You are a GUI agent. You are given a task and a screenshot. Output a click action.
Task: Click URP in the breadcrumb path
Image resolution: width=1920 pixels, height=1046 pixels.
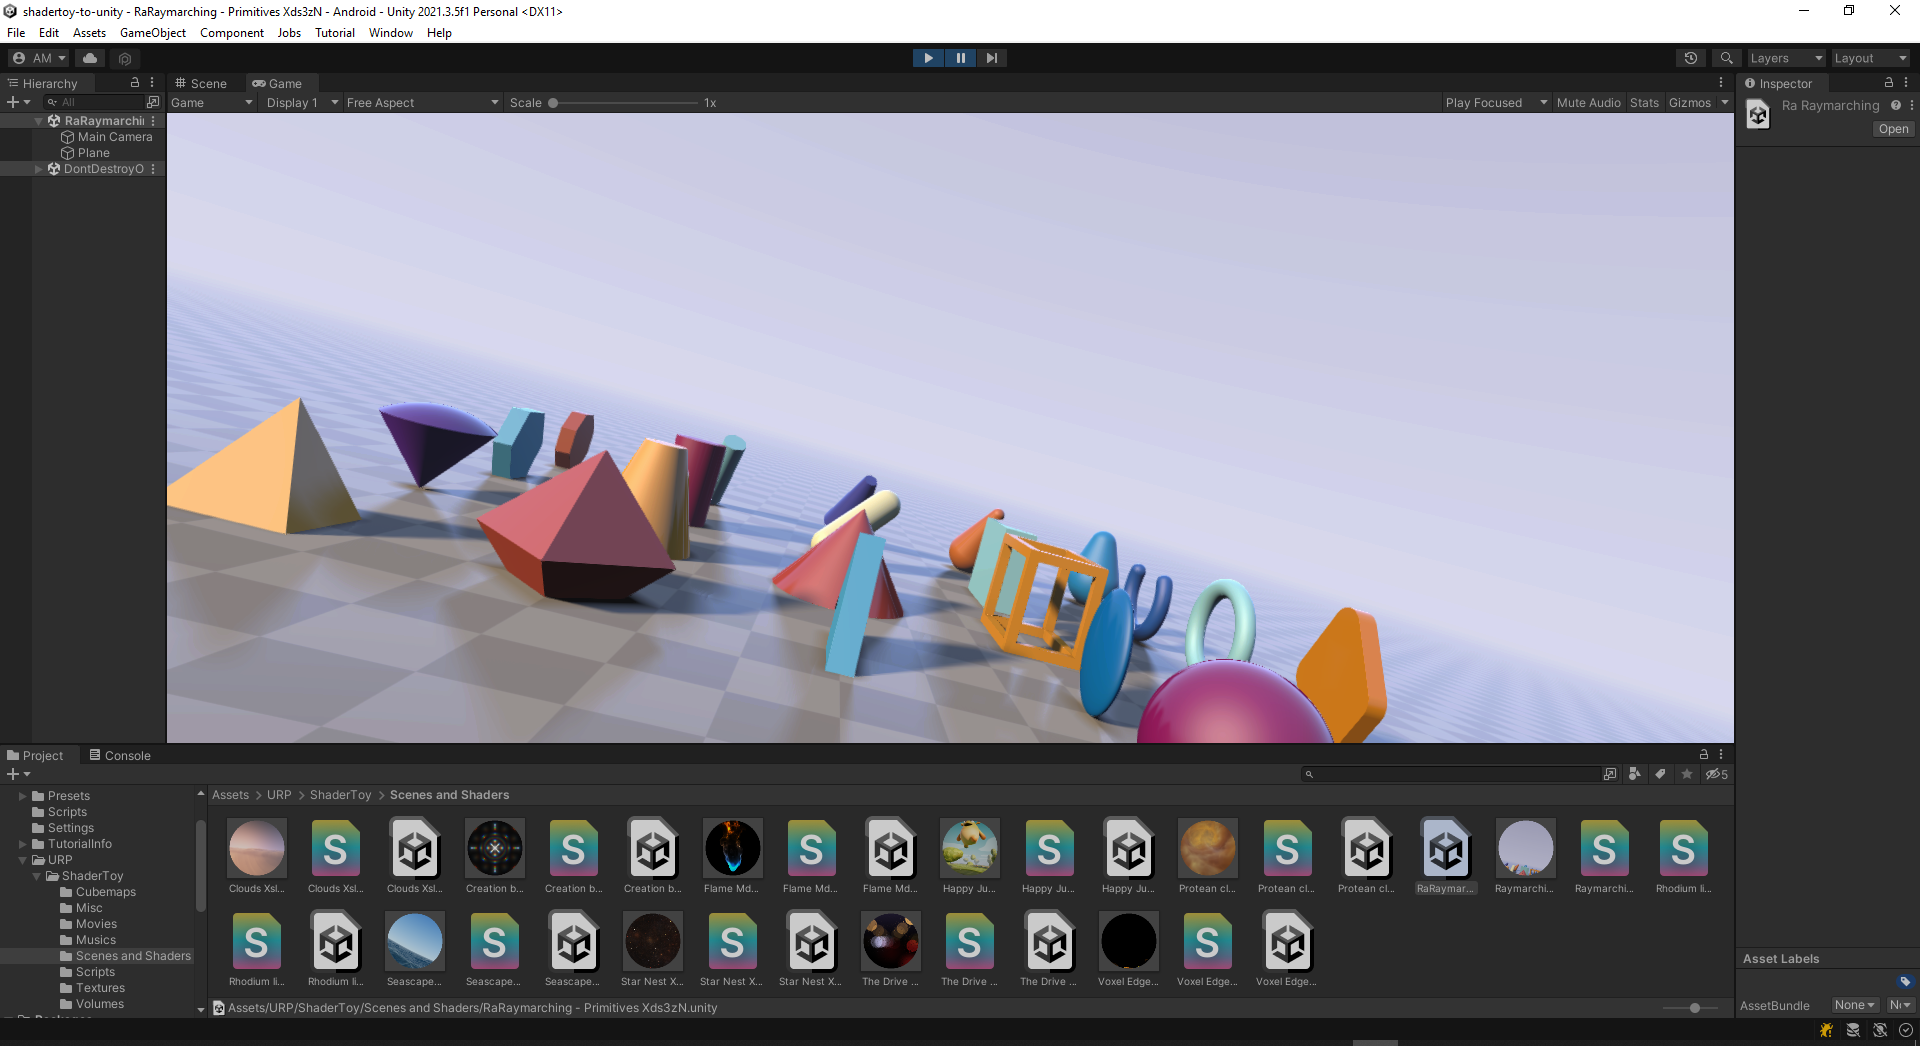279,795
